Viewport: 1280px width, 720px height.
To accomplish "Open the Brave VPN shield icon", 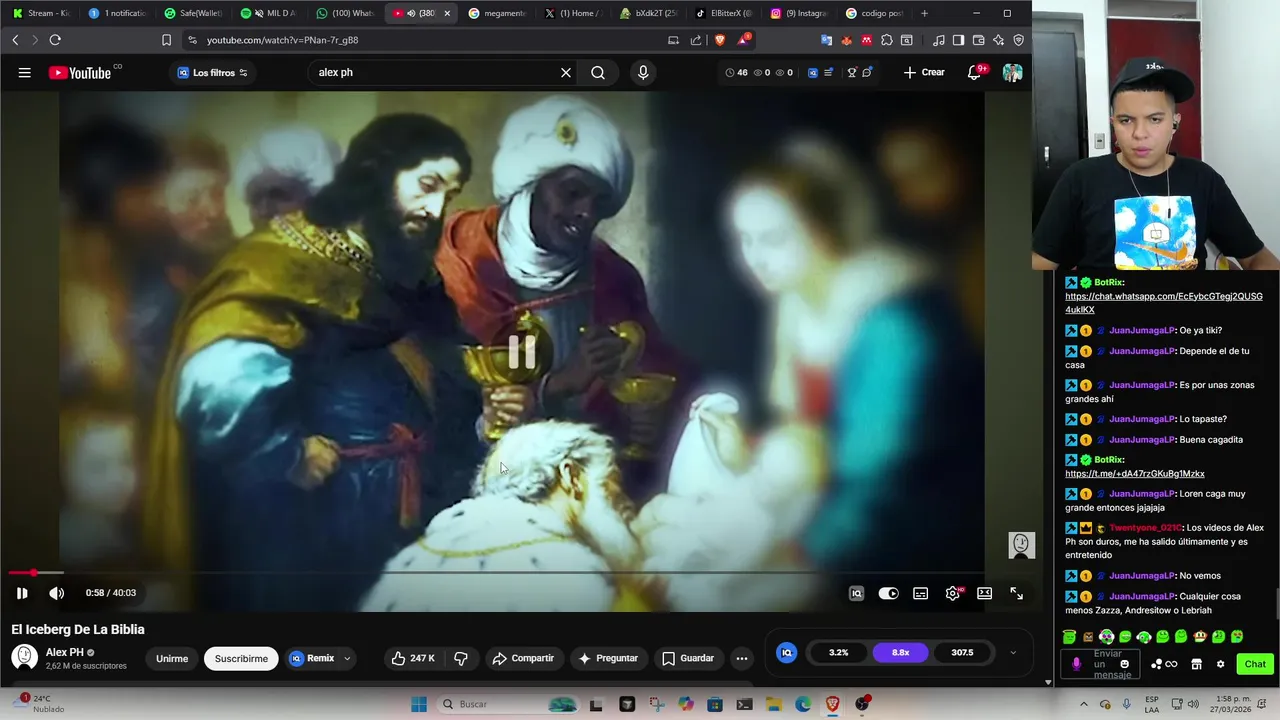I will pyautogui.click(x=1018, y=40).
